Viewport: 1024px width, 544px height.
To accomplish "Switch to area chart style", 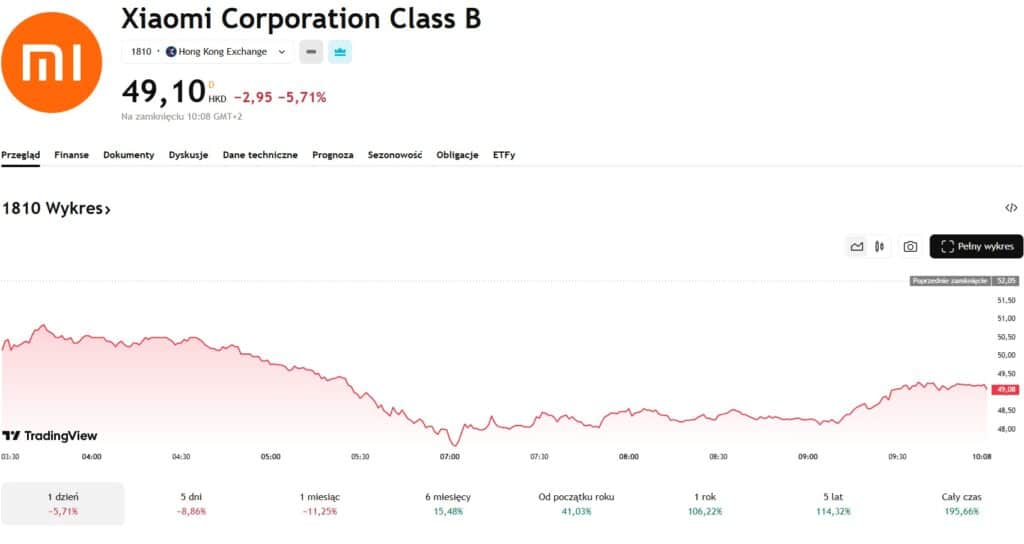I will (x=857, y=246).
